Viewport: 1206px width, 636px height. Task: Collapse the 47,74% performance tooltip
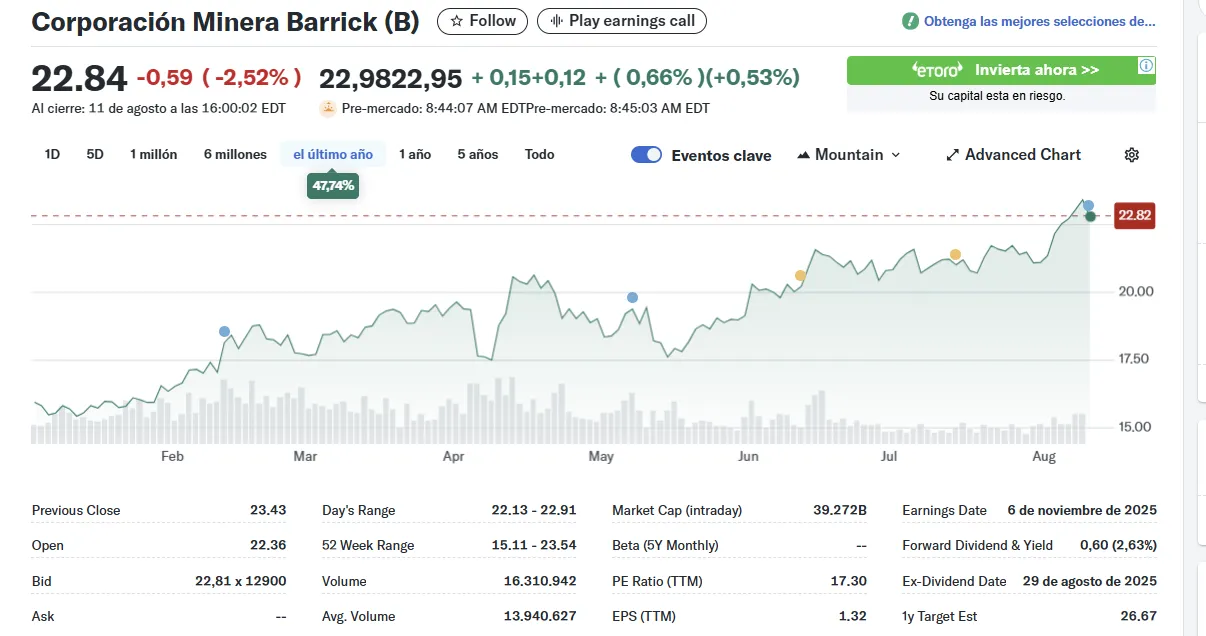332,185
